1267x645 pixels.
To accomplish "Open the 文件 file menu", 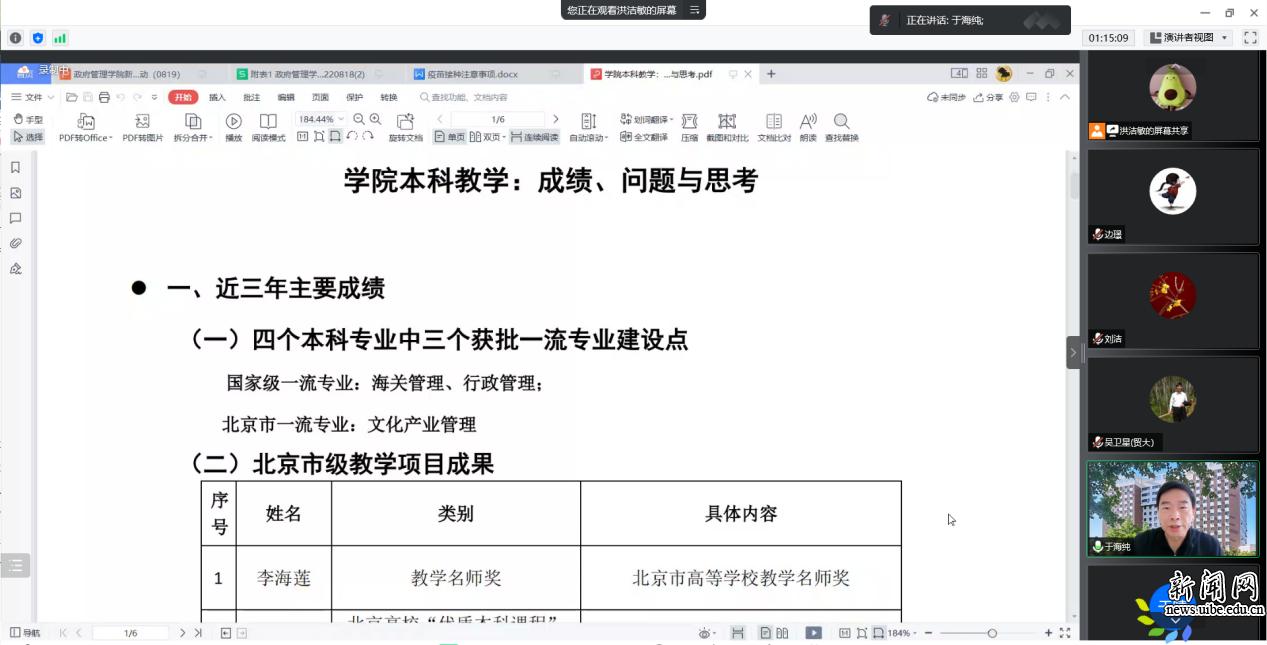I will click(x=33, y=97).
